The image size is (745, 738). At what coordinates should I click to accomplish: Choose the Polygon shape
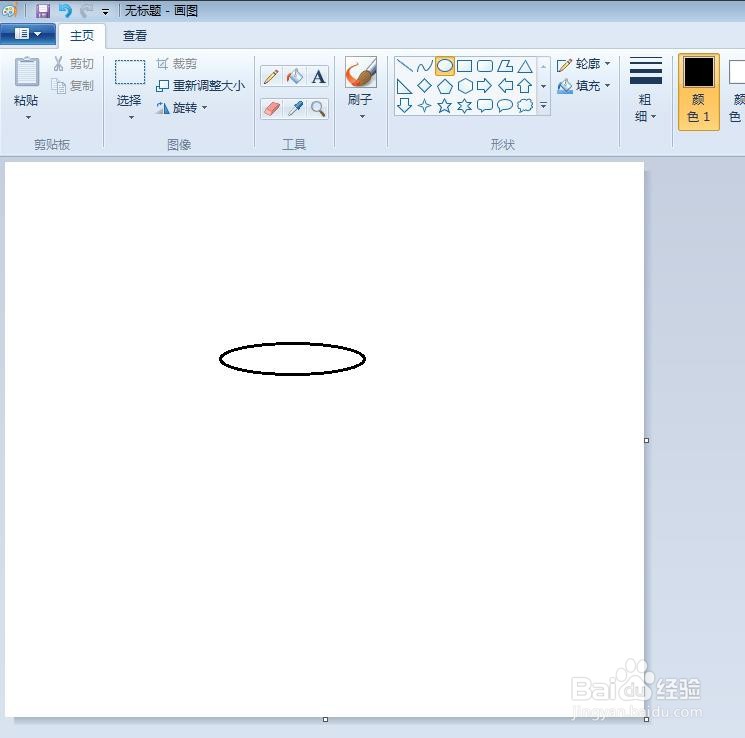[x=505, y=66]
